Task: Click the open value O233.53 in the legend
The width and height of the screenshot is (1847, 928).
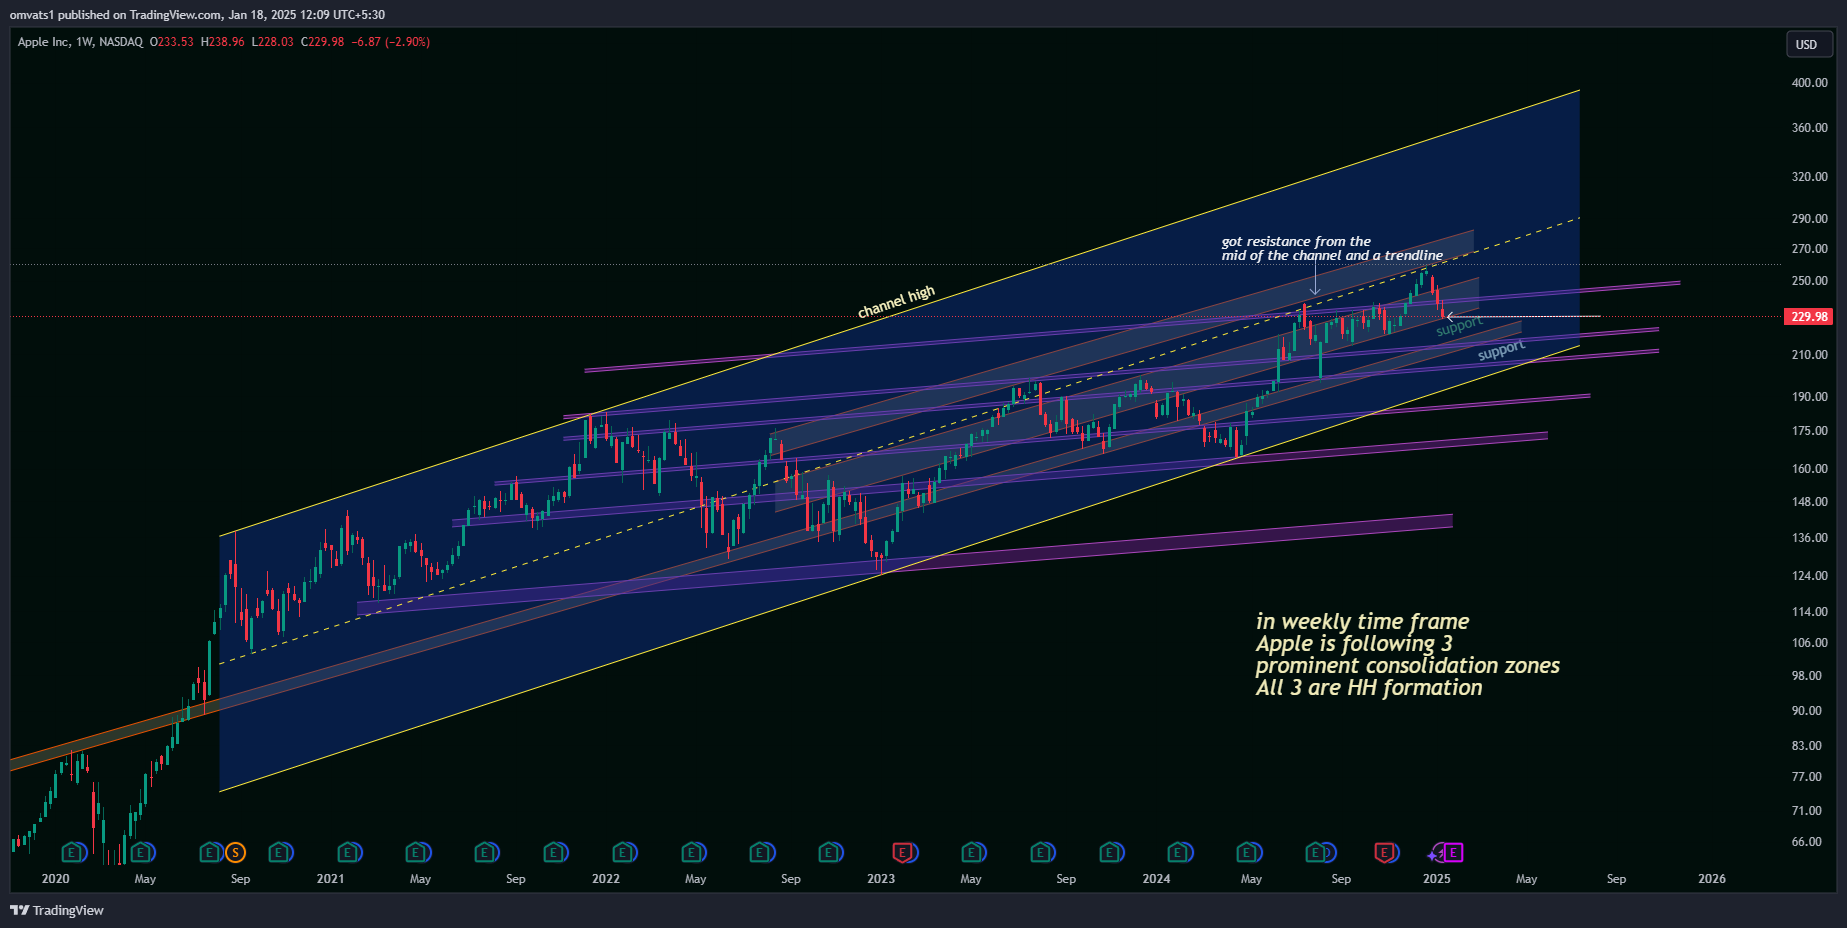Action: [x=171, y=42]
